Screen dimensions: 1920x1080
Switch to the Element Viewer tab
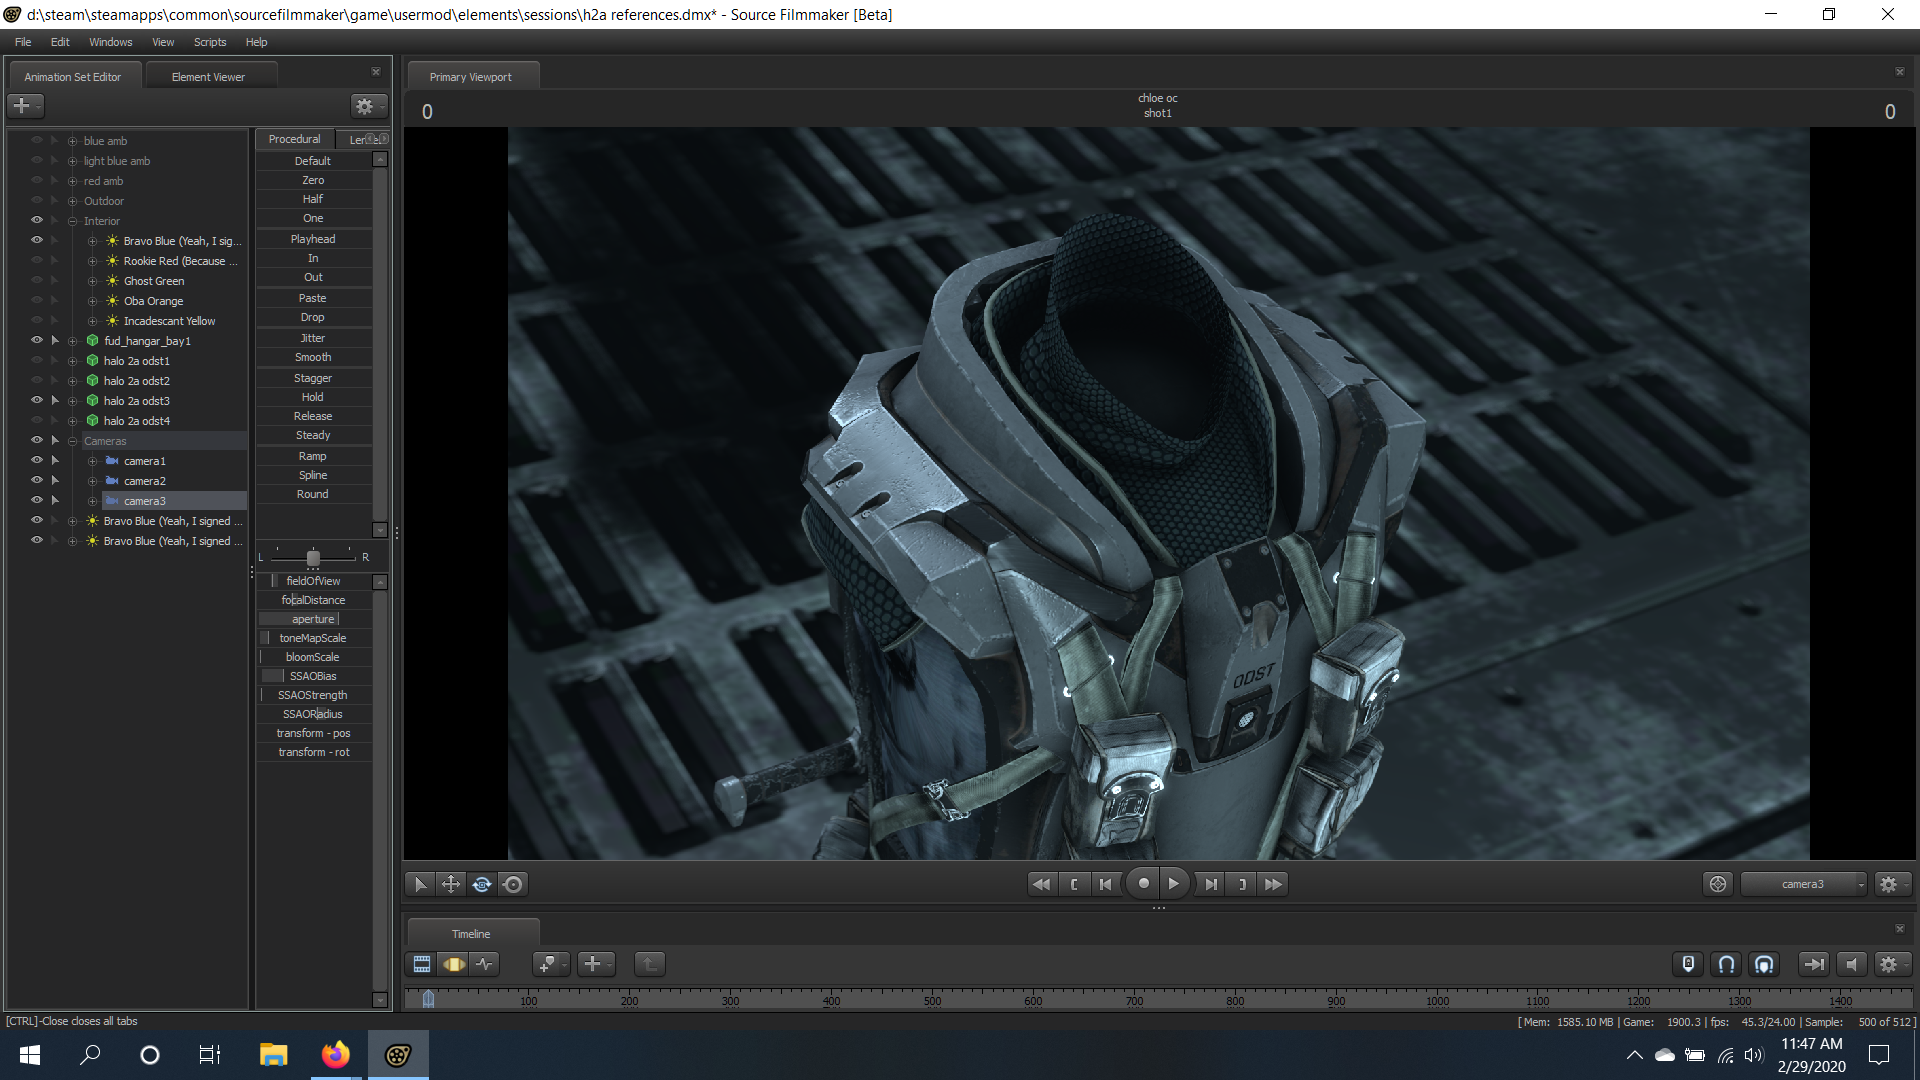point(208,77)
